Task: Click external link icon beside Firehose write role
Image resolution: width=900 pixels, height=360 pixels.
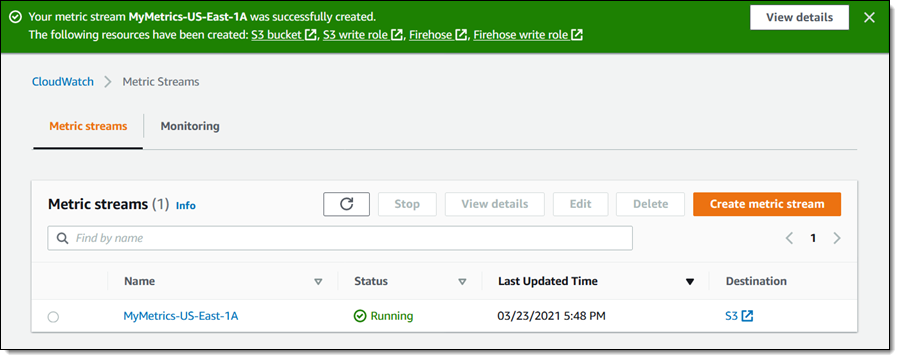Action: click(x=577, y=35)
